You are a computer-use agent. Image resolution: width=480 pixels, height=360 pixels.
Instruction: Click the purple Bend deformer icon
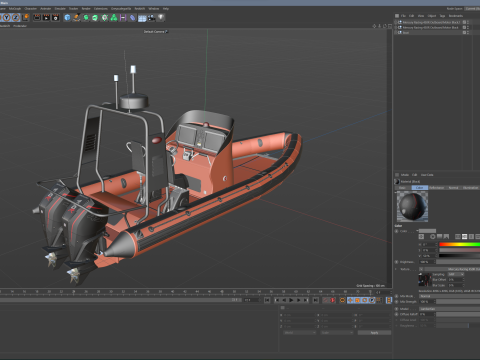[x=123, y=17]
